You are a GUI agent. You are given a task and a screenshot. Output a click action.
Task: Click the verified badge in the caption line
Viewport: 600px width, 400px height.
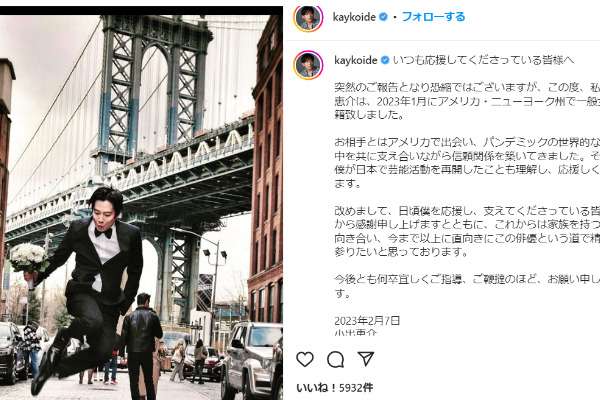tap(385, 60)
